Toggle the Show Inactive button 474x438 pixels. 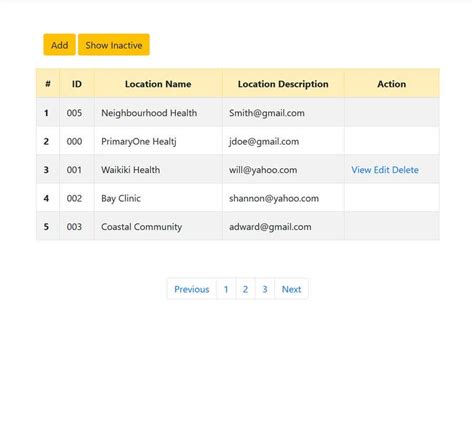click(114, 45)
